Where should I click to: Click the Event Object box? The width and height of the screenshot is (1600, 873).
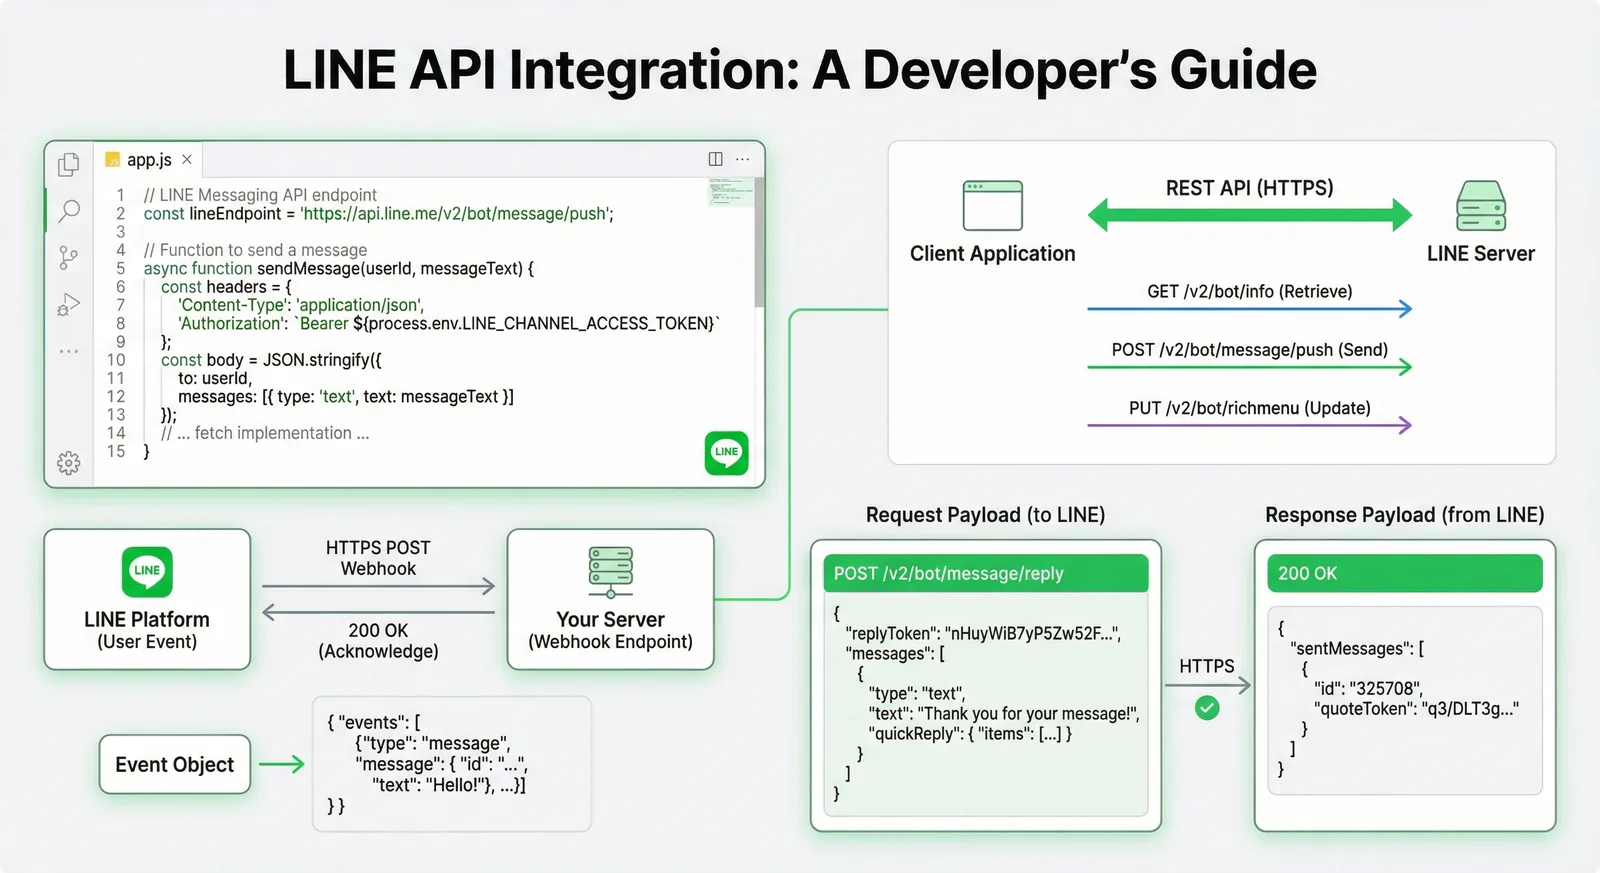[175, 764]
